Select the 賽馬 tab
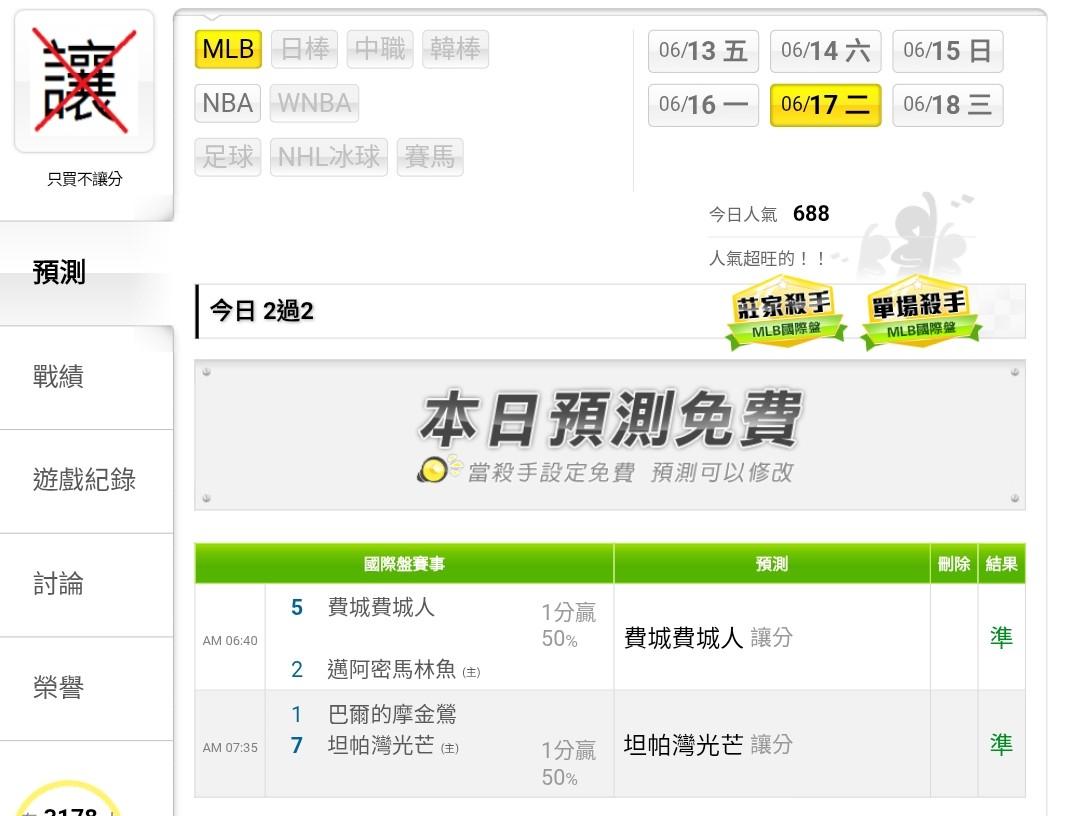The image size is (1080, 816). 430,157
